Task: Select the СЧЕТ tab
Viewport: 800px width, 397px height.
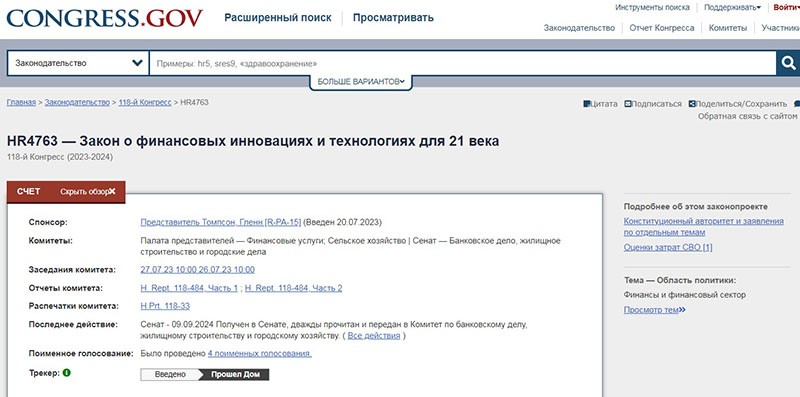Action: click(x=29, y=191)
